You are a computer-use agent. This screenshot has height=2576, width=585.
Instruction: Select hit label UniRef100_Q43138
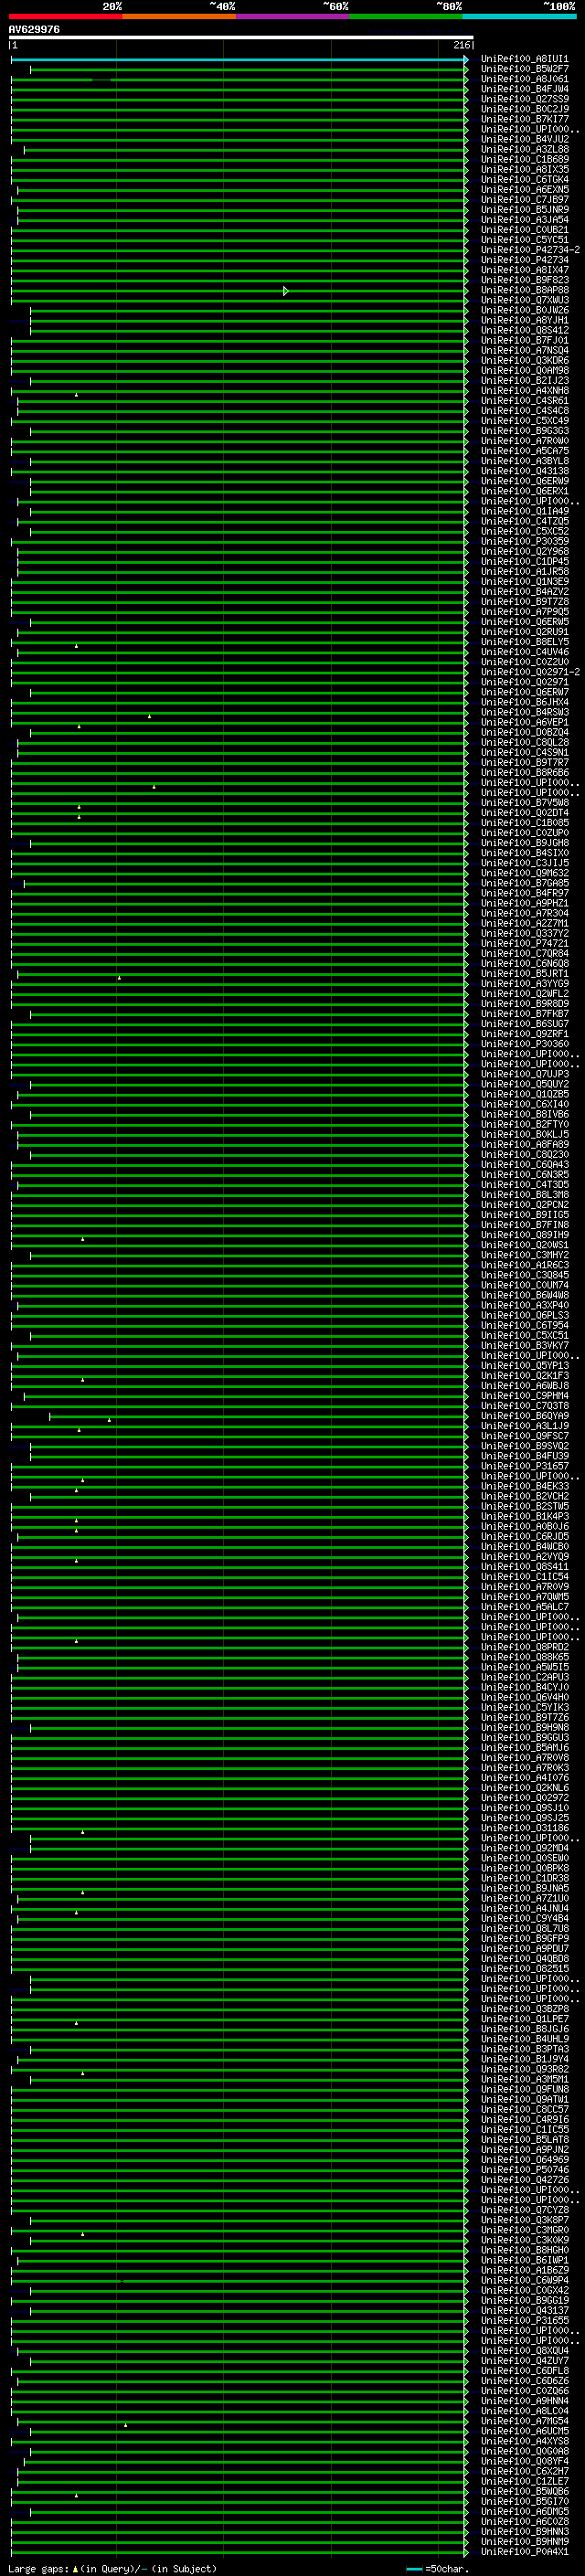(x=524, y=471)
